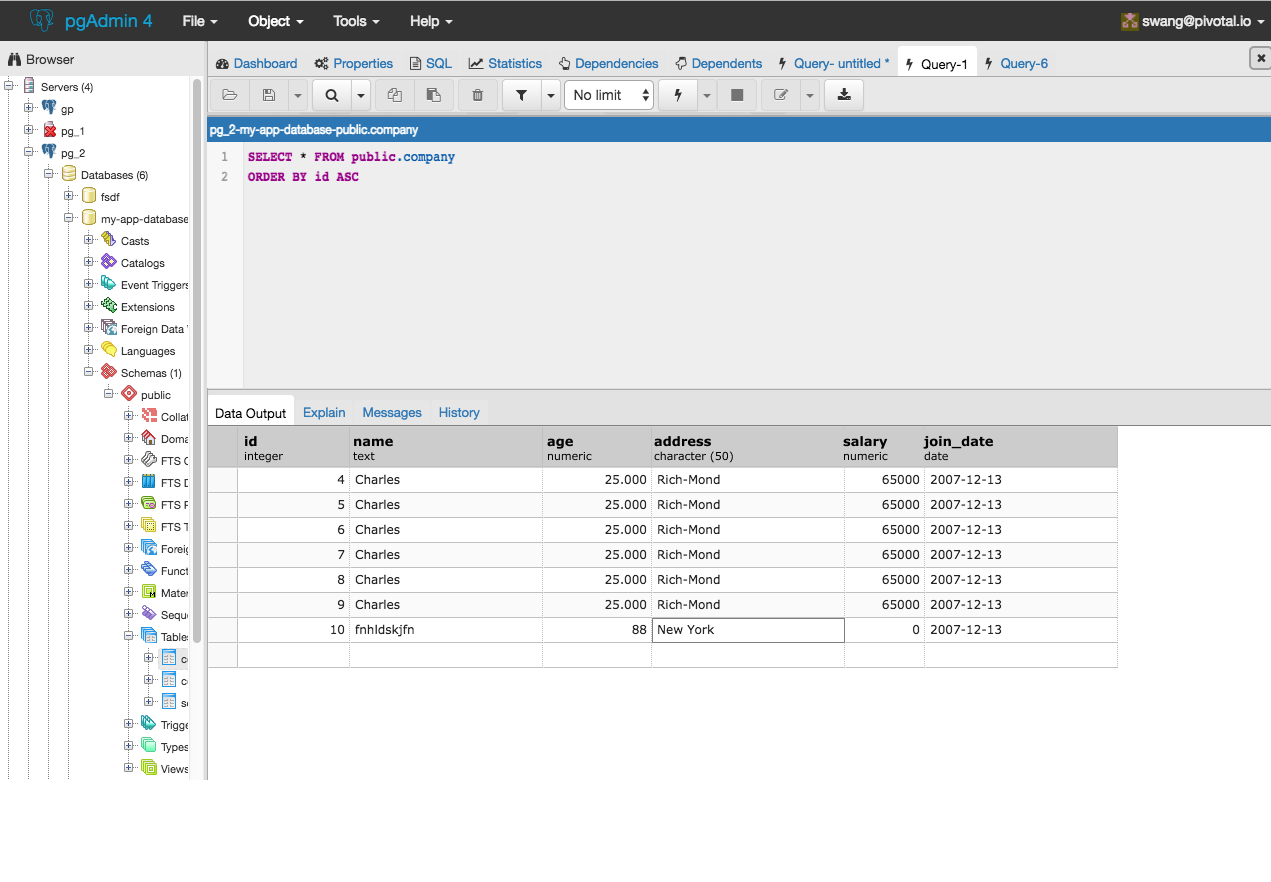The height and width of the screenshot is (882, 1271).
Task: Click the Paste clipboard icon
Action: 433,95
